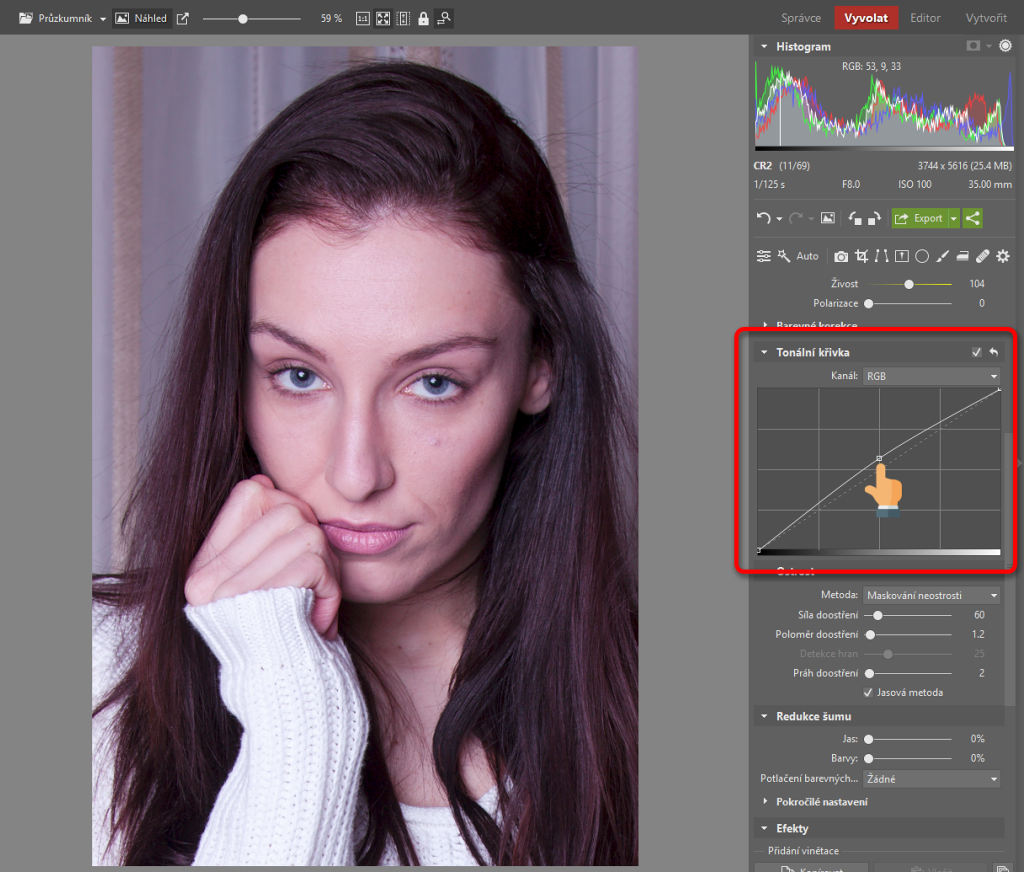Click the Náhled preview button

142,18
